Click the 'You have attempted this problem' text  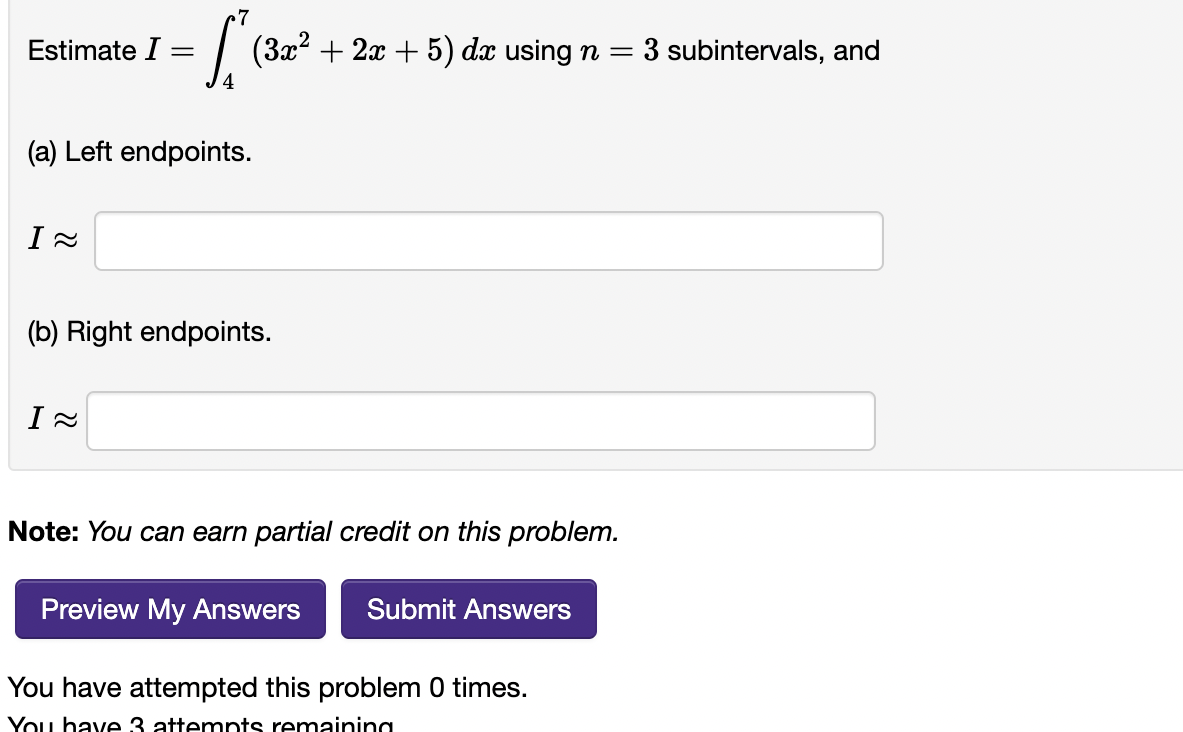266,688
